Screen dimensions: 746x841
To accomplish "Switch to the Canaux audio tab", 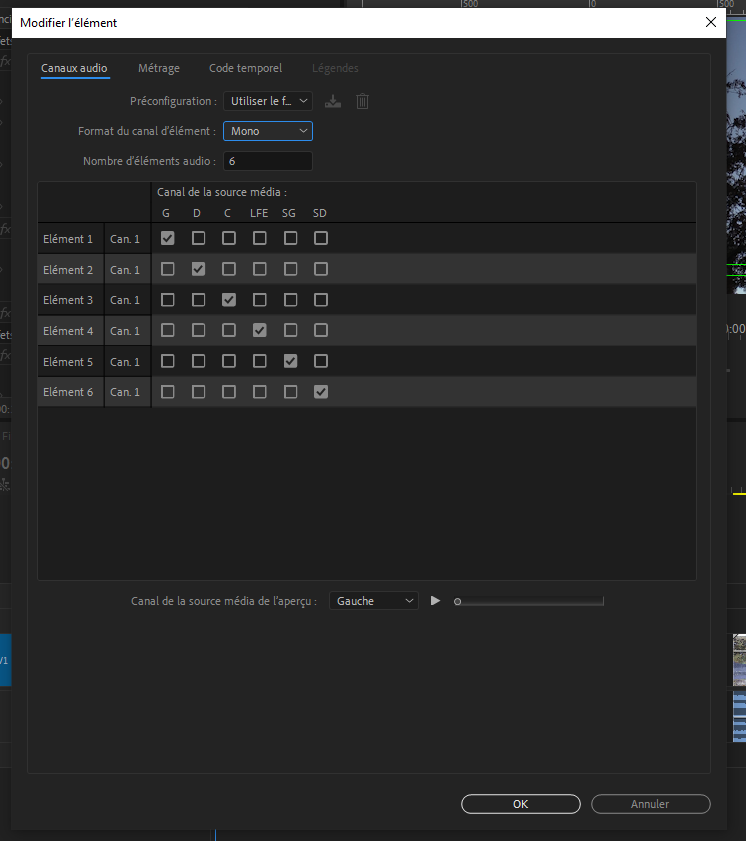I will pyautogui.click(x=74, y=68).
